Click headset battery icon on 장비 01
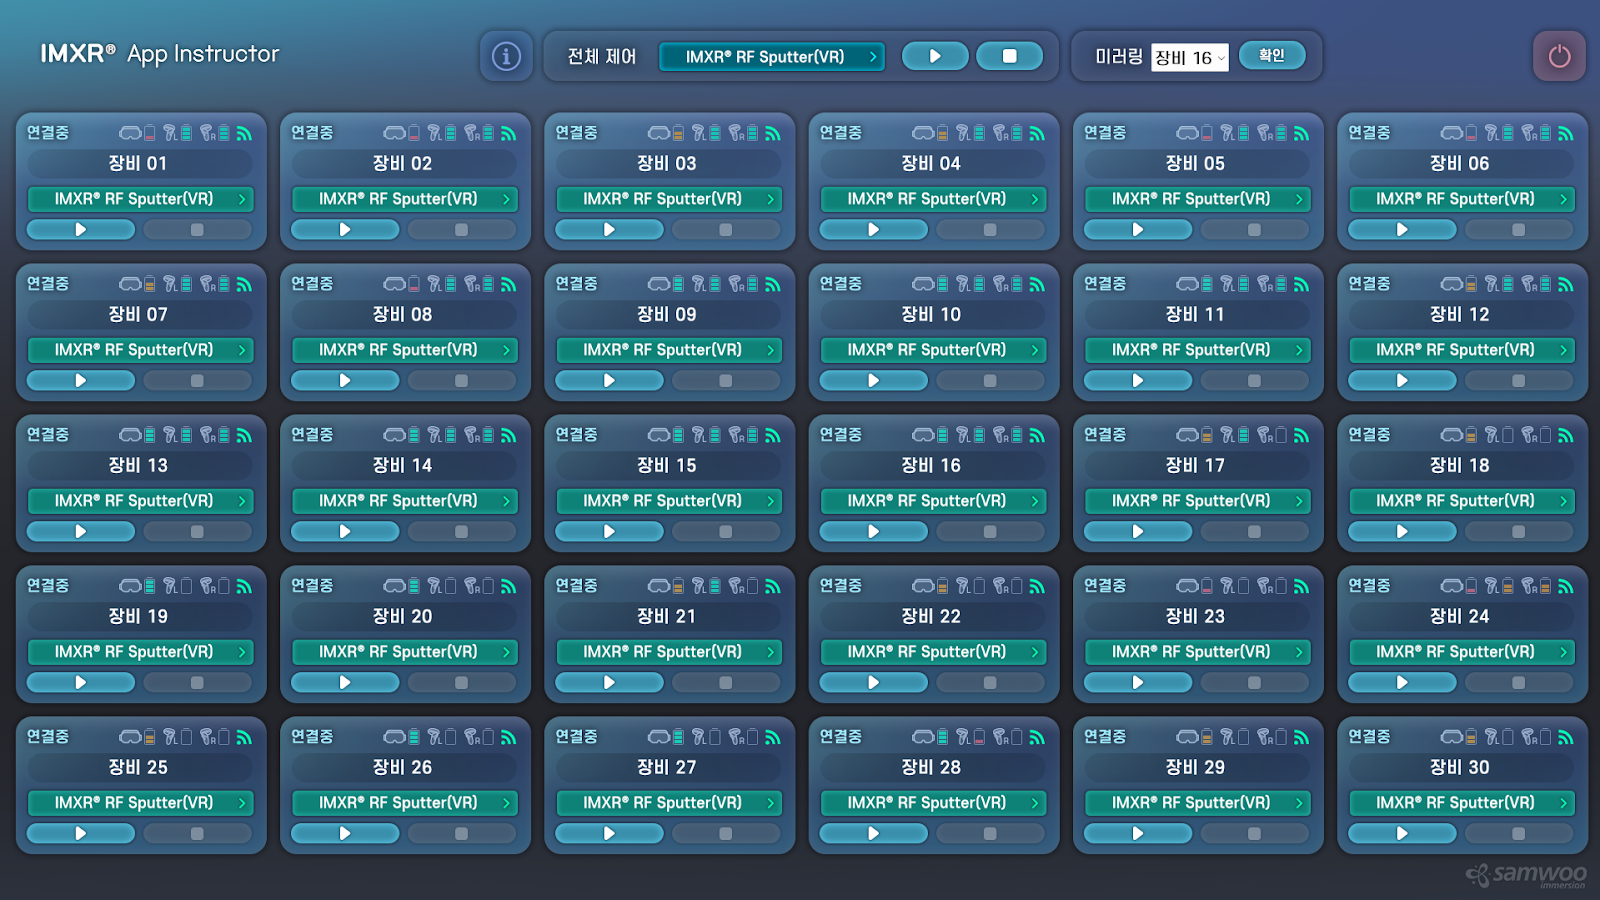 pyautogui.click(x=150, y=133)
